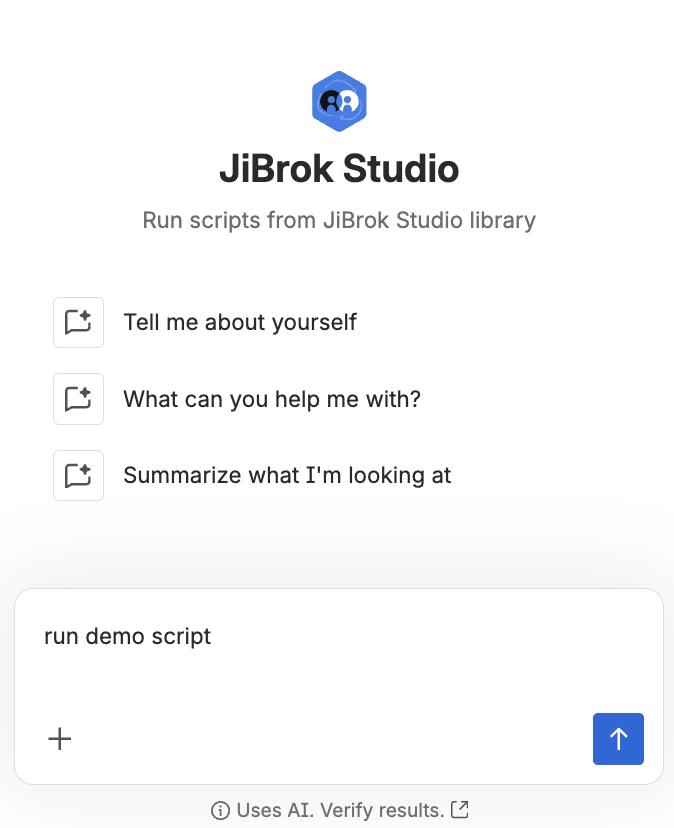The height and width of the screenshot is (828, 674).
Task: Click the word 'demo' in message box
Action: (111, 637)
